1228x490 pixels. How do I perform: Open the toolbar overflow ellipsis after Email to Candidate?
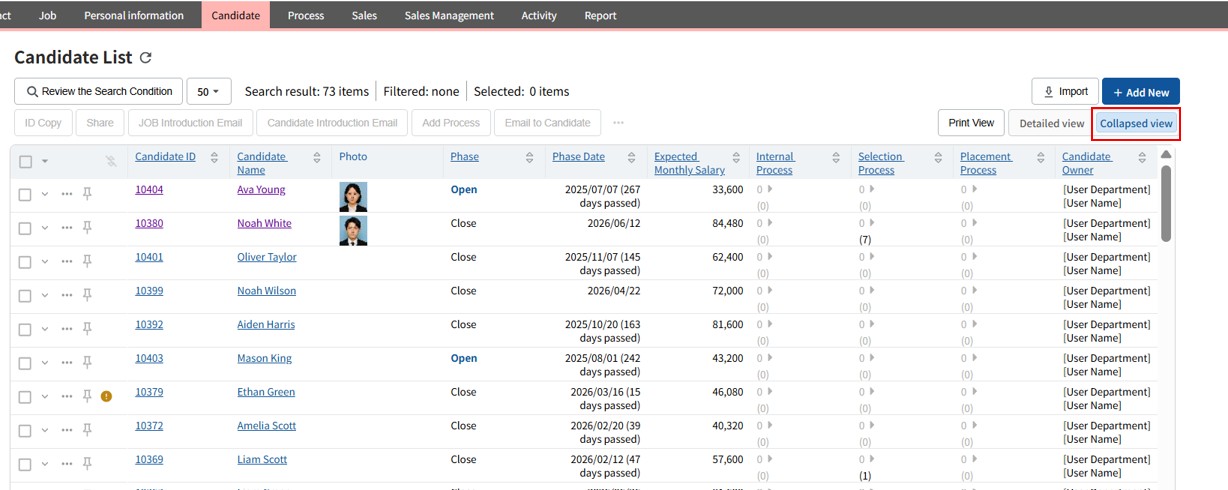pos(618,123)
